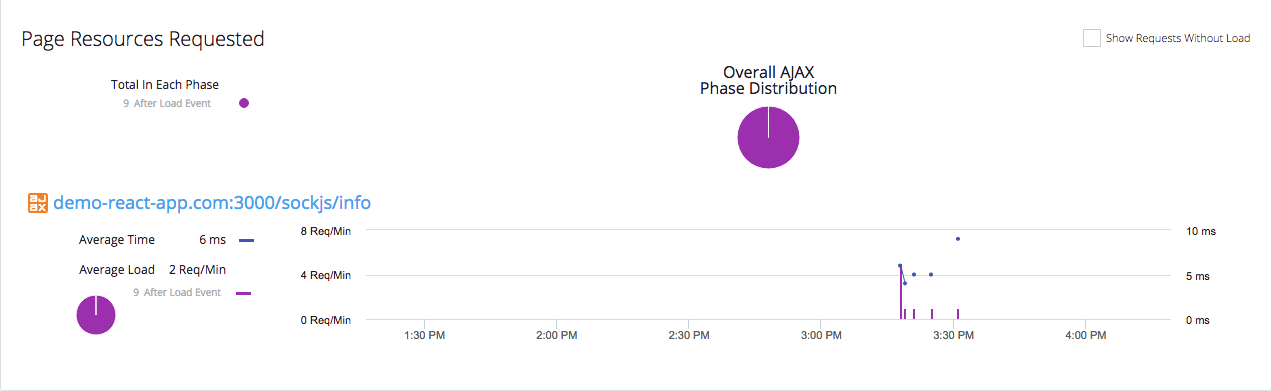Enable Show Requests Without Load checkbox
This screenshot has width=1271, height=391.
click(1091, 38)
